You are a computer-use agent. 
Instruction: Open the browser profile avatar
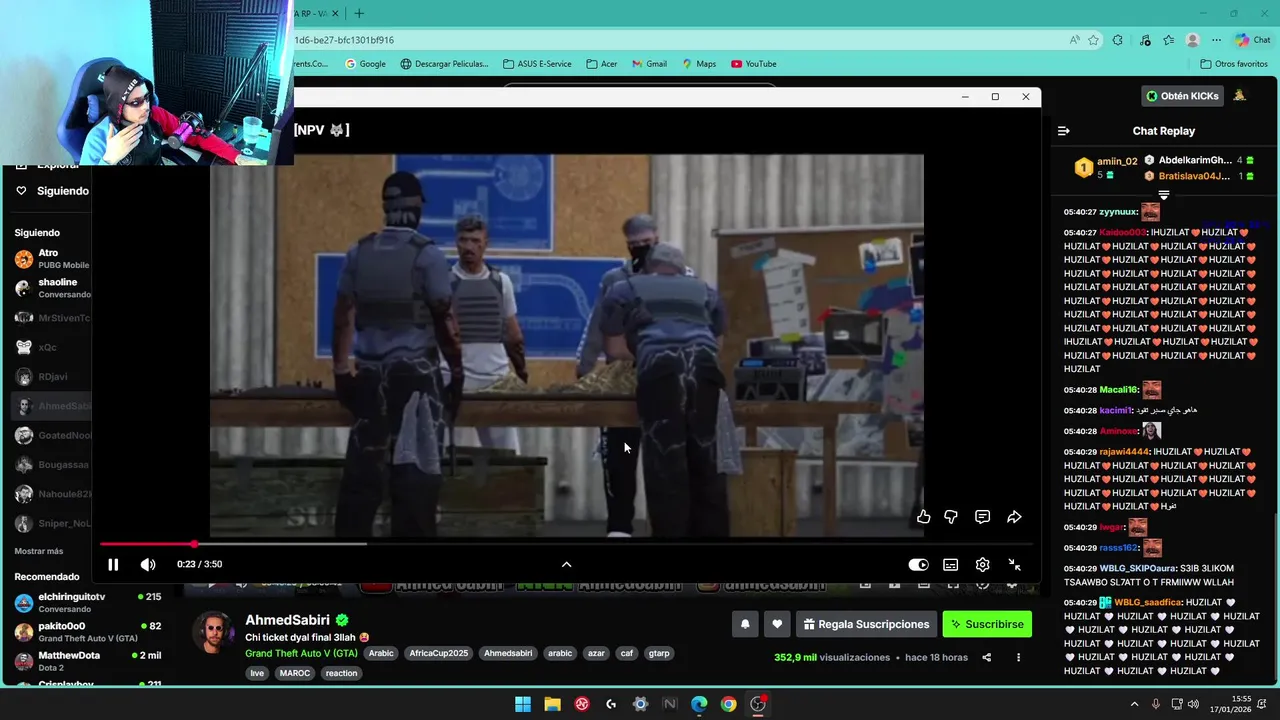[1192, 40]
